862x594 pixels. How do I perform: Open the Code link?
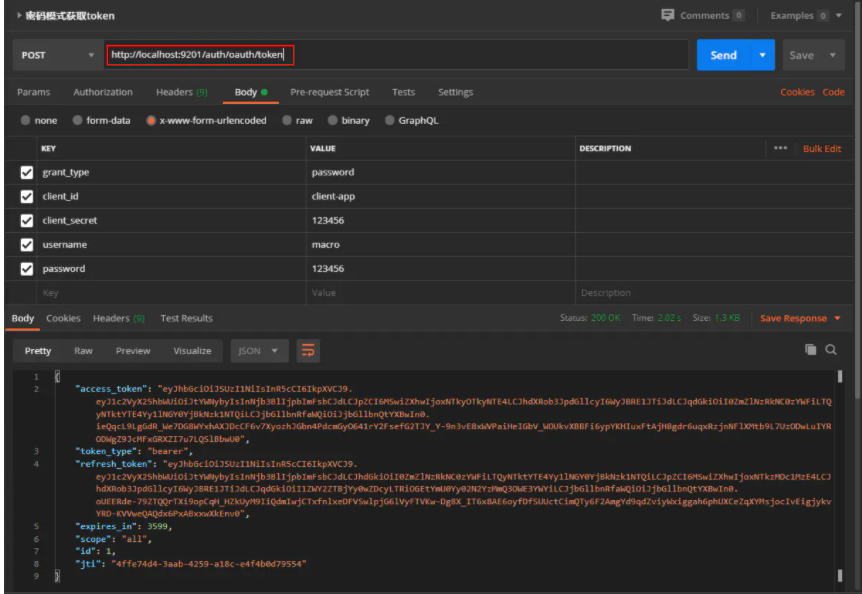833,92
